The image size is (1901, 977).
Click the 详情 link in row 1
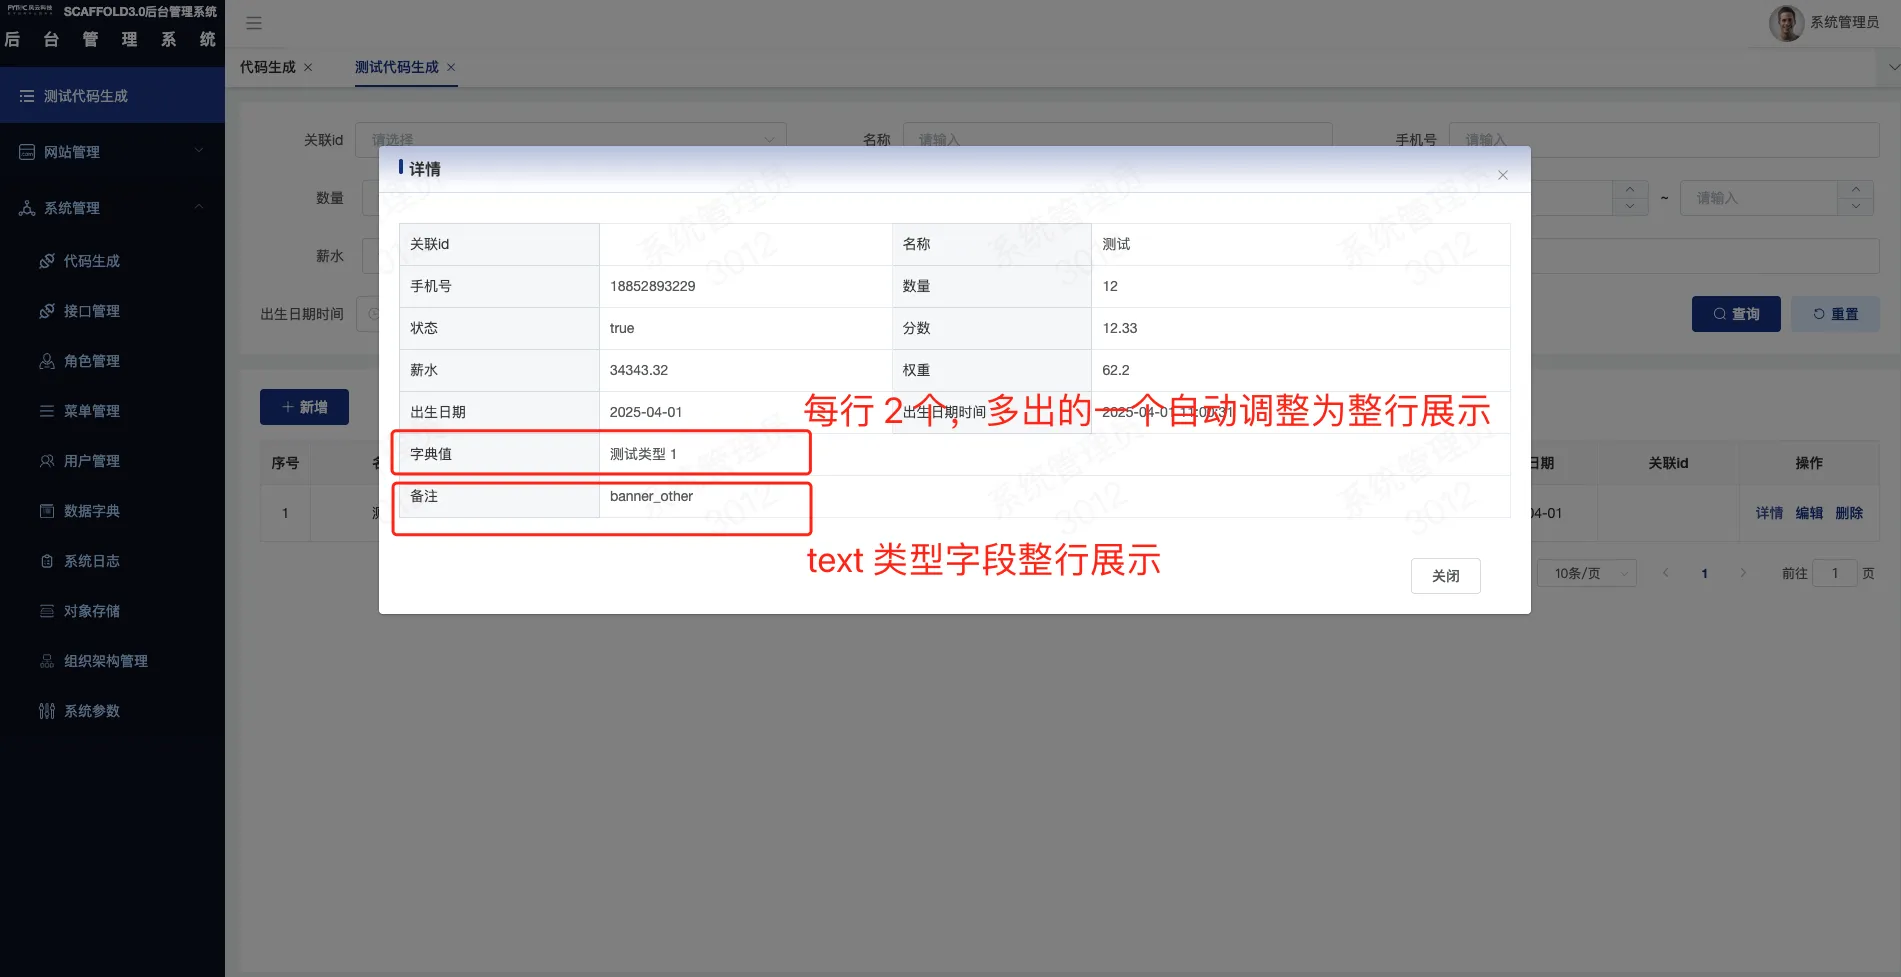(1769, 513)
